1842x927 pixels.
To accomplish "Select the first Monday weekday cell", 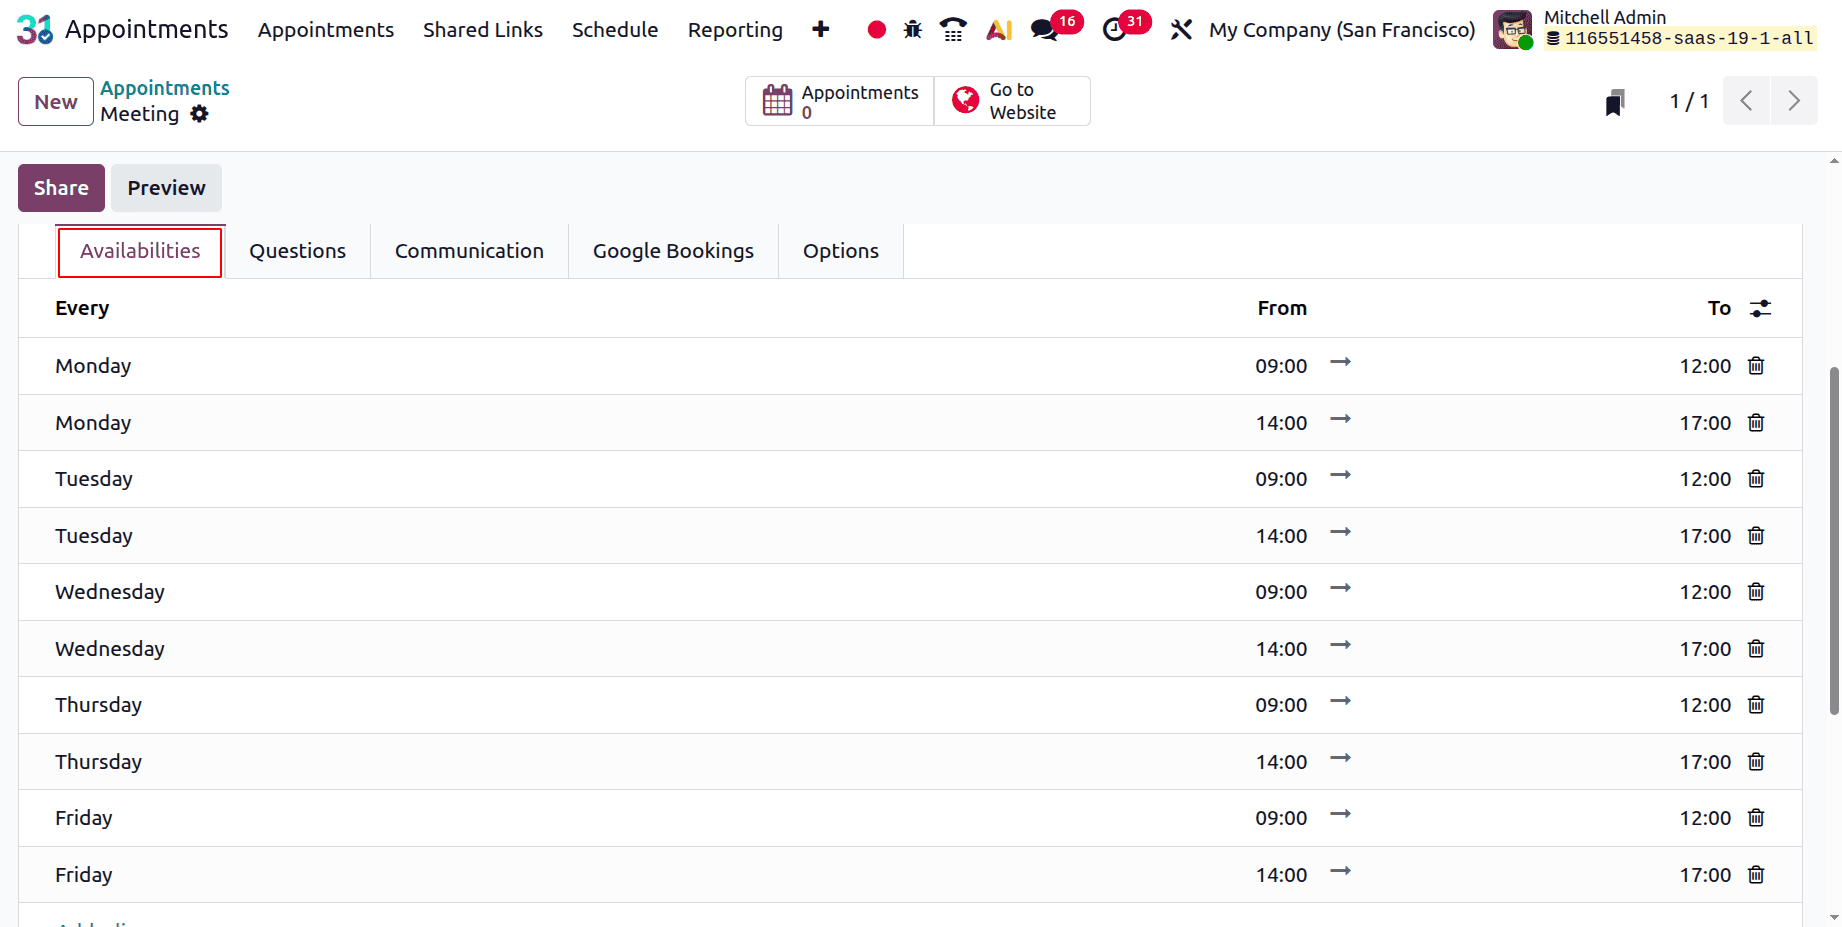I will click(93, 366).
